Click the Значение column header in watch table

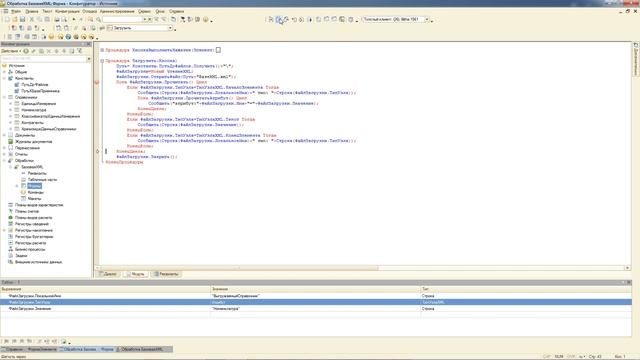click(x=316, y=289)
